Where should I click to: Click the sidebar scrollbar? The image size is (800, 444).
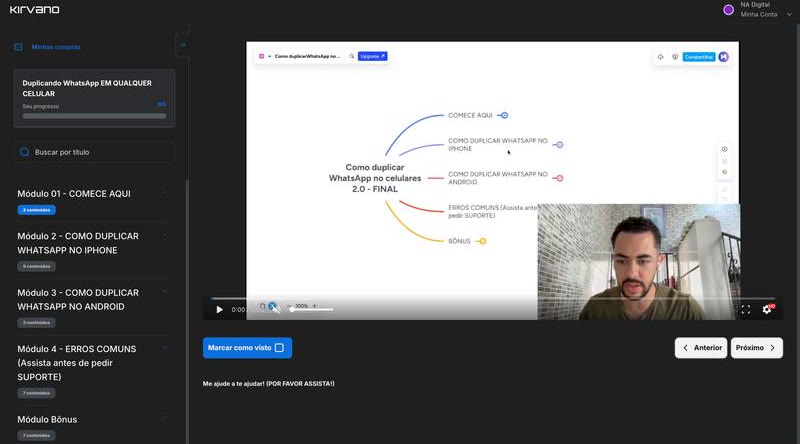[188, 311]
